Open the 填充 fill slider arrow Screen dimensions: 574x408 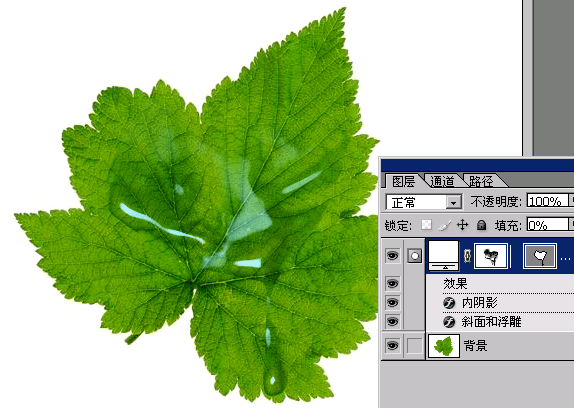tap(571, 225)
